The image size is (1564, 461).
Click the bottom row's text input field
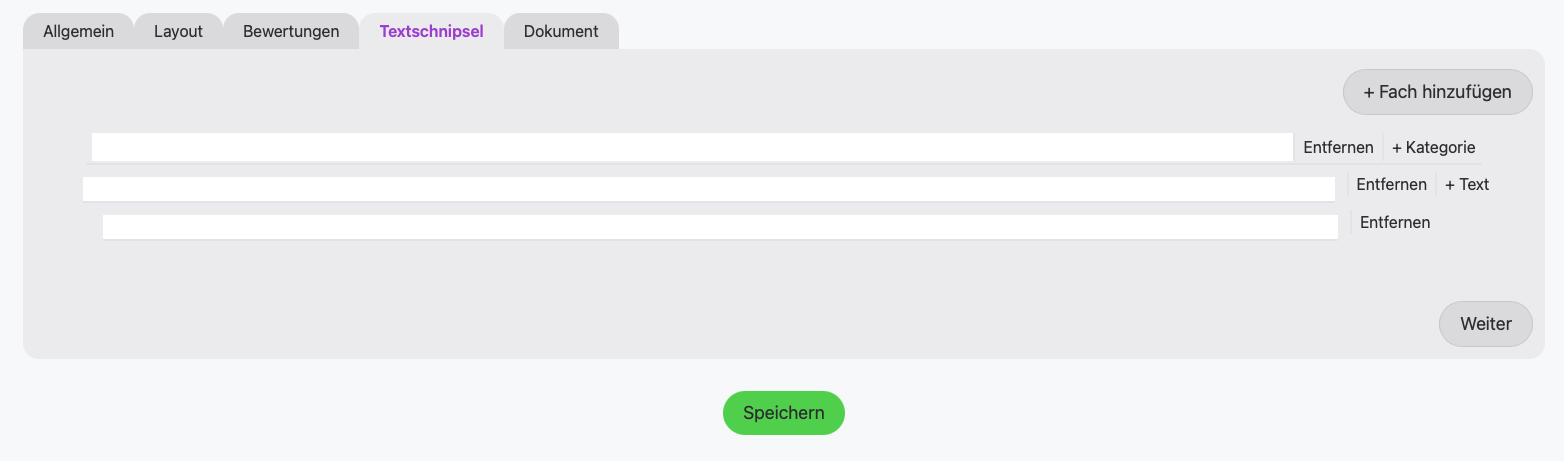tap(720, 227)
